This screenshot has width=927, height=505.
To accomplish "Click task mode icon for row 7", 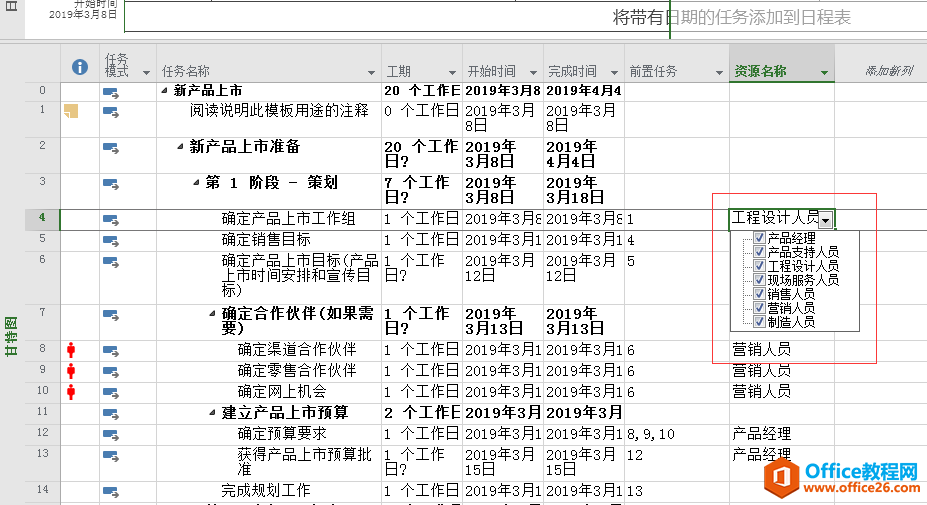I will (x=111, y=315).
